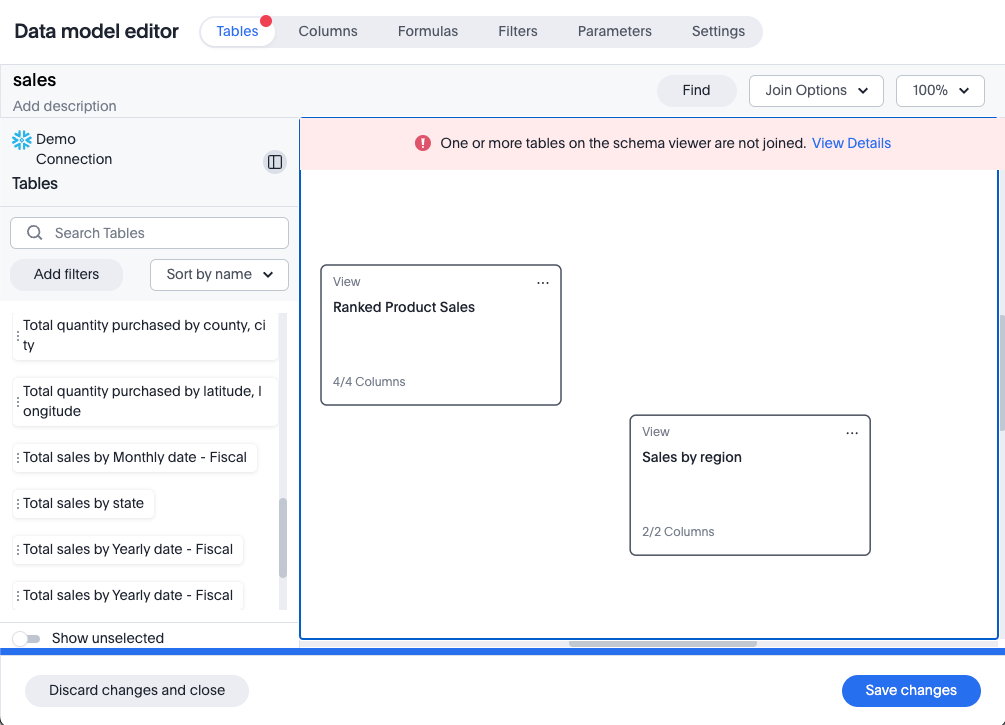
Task: Click Discard changes and close
Action: point(137,690)
